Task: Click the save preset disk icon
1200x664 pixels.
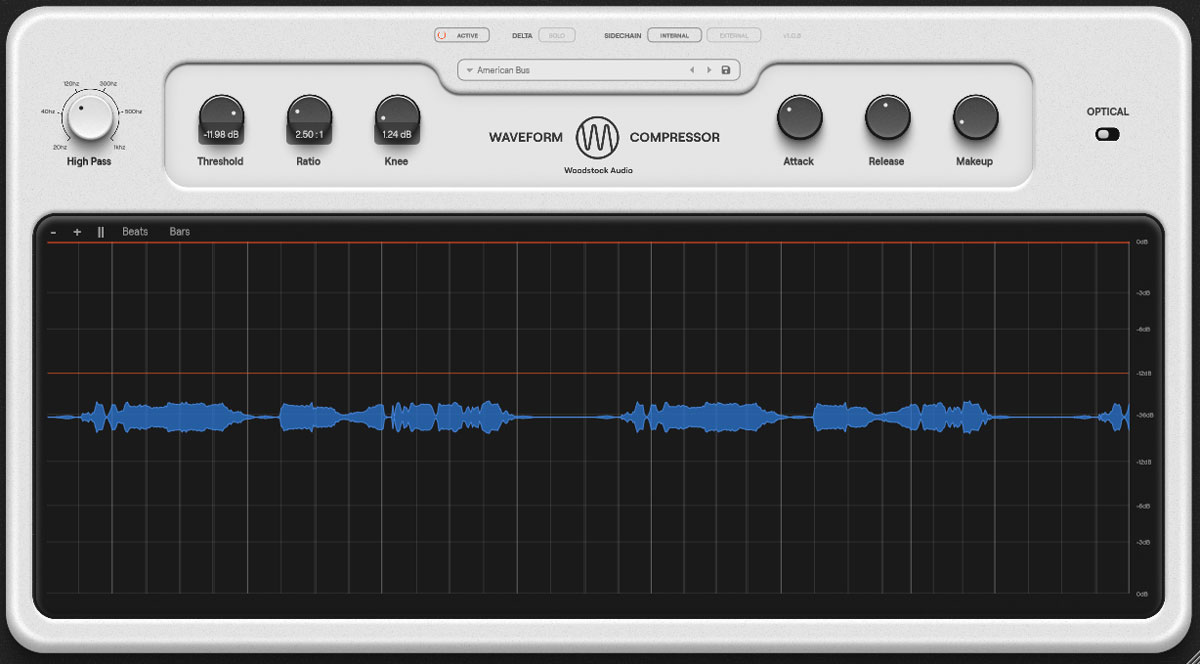Action: point(726,69)
